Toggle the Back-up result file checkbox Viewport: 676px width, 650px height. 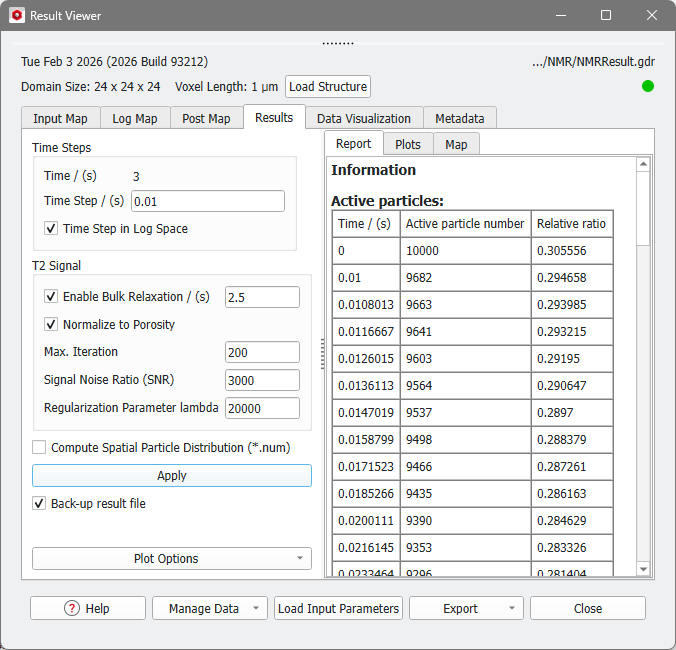40,504
